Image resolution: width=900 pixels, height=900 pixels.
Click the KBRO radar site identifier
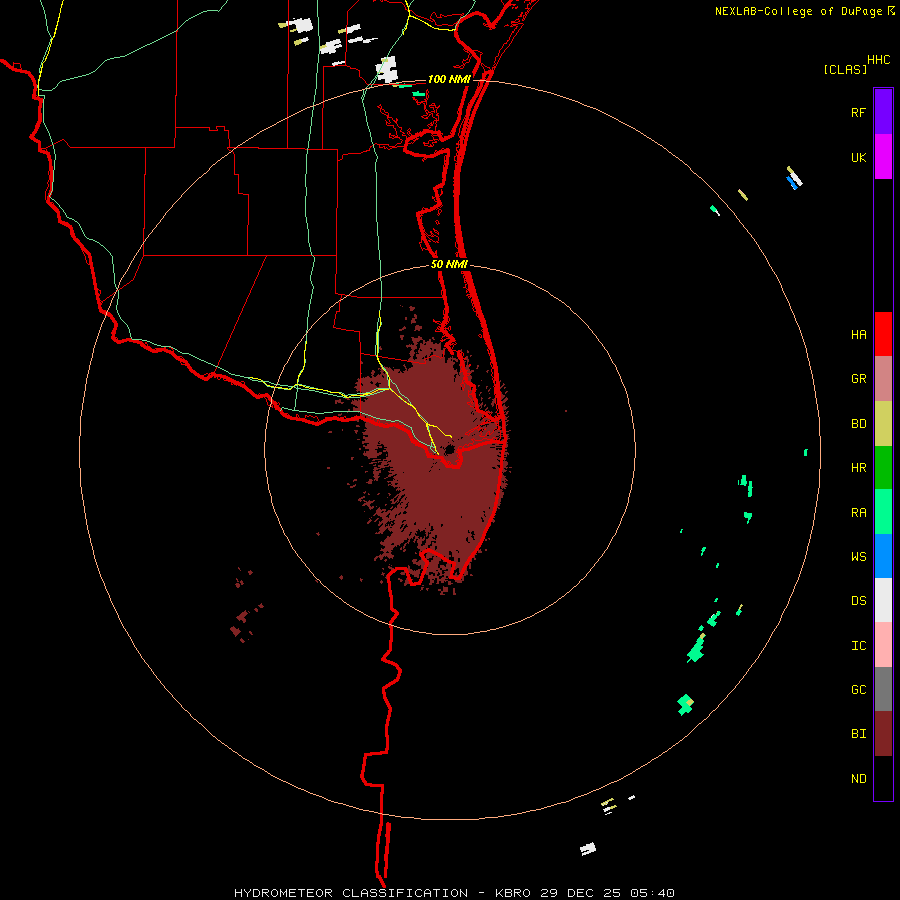pyautogui.click(x=514, y=893)
